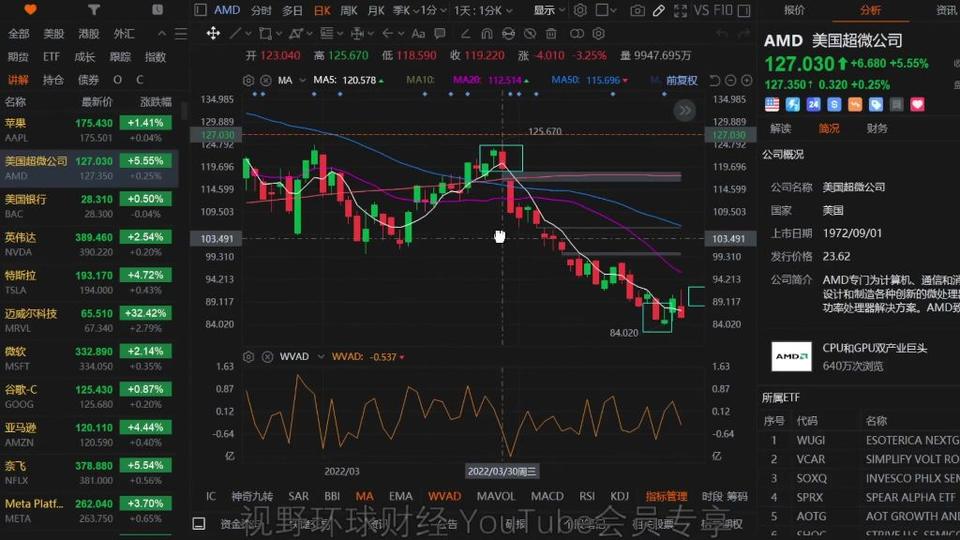Open the 报价 tab in the right panel
This screenshot has width=960, height=540.
(795, 10)
